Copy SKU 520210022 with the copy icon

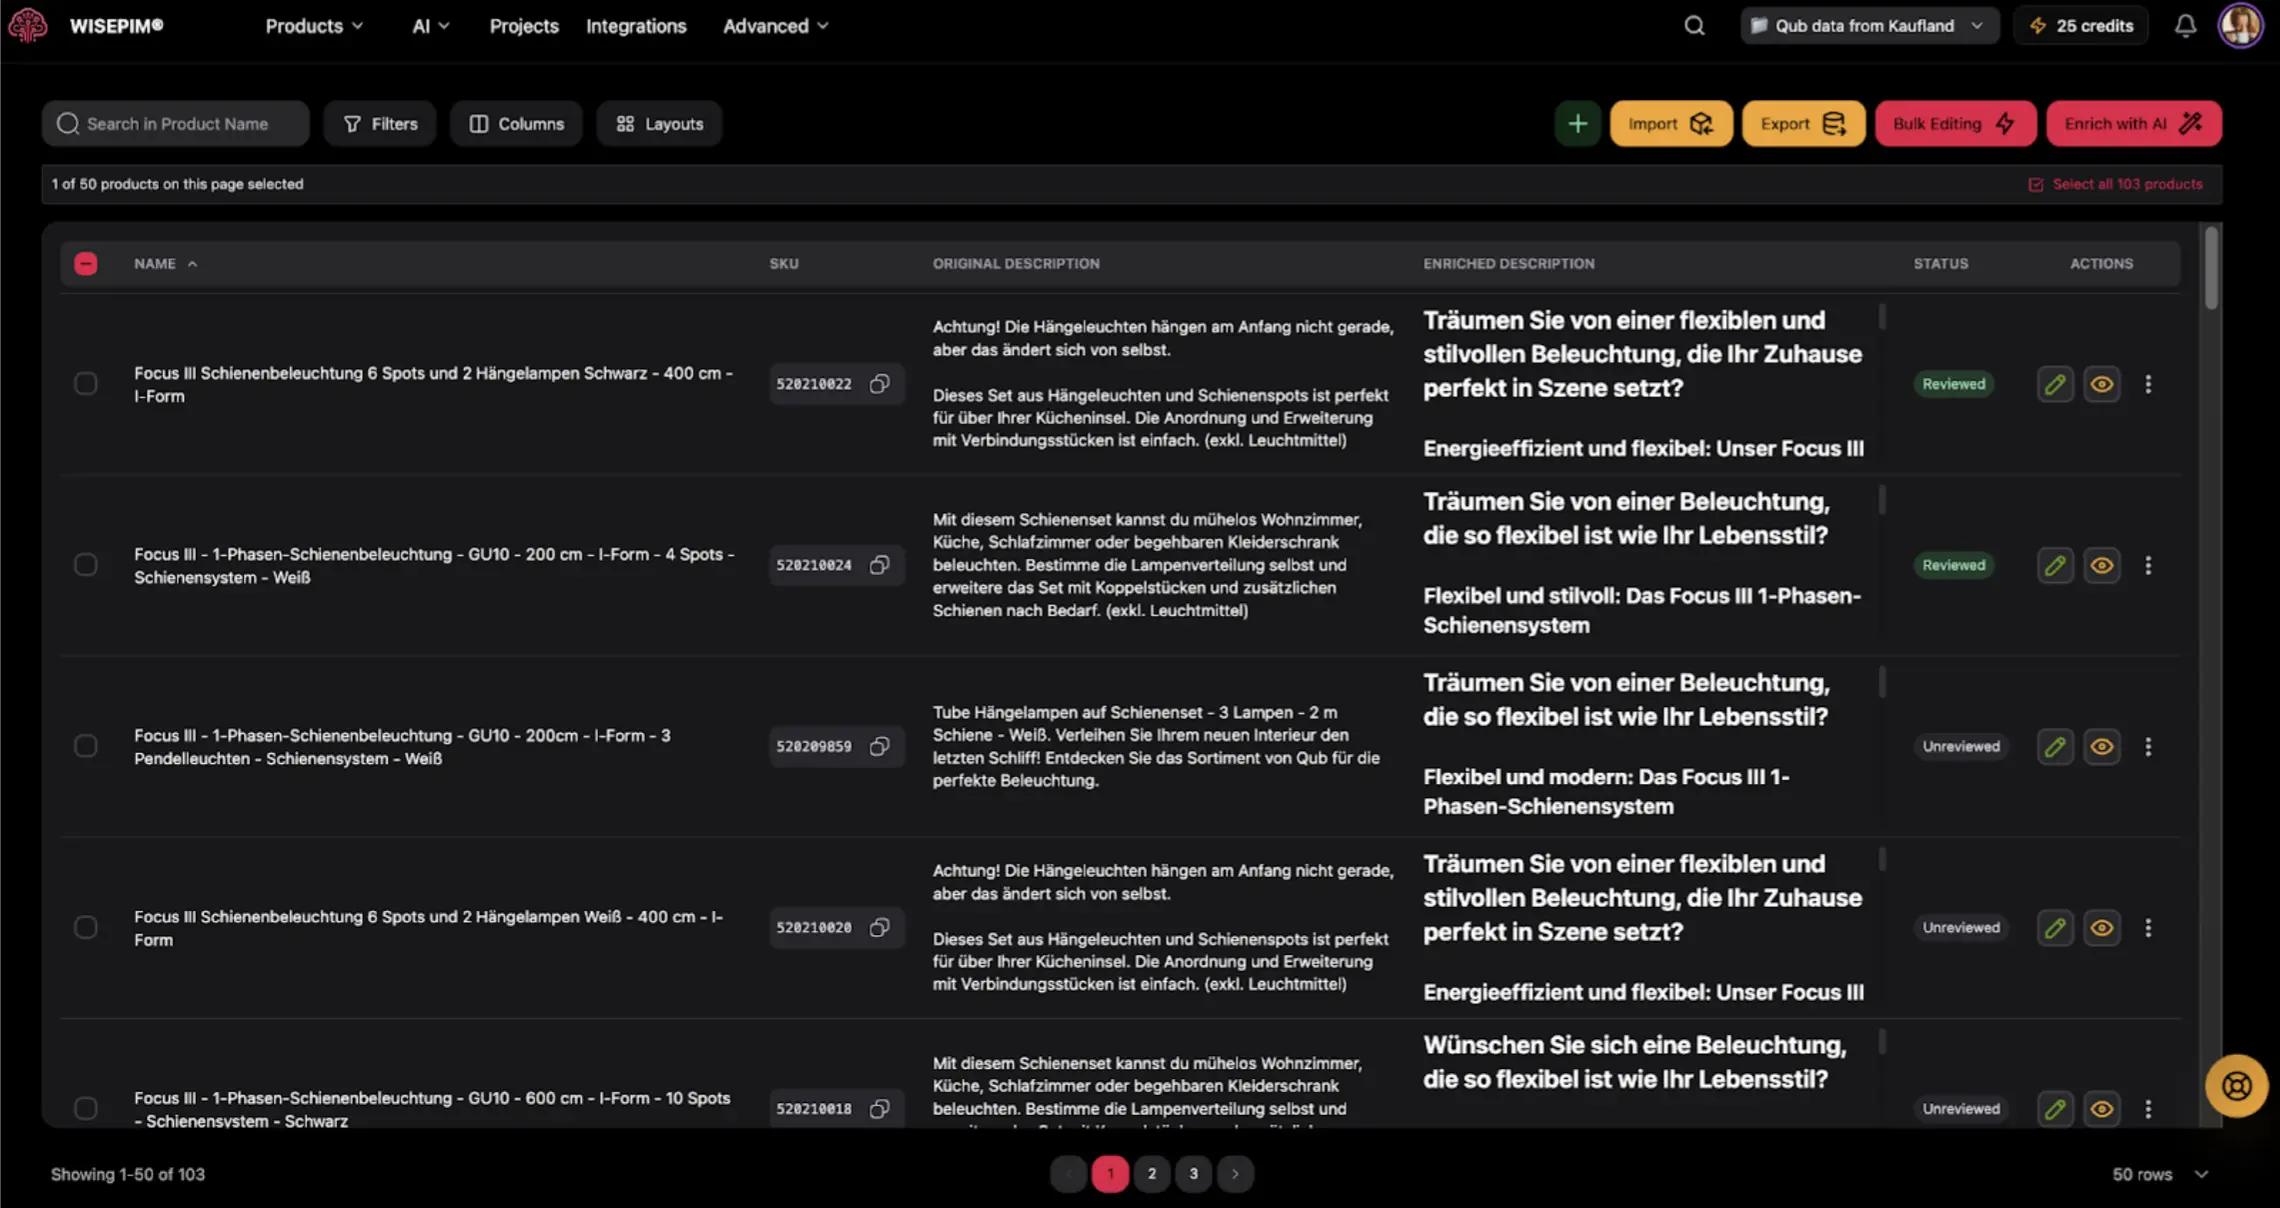click(x=879, y=384)
